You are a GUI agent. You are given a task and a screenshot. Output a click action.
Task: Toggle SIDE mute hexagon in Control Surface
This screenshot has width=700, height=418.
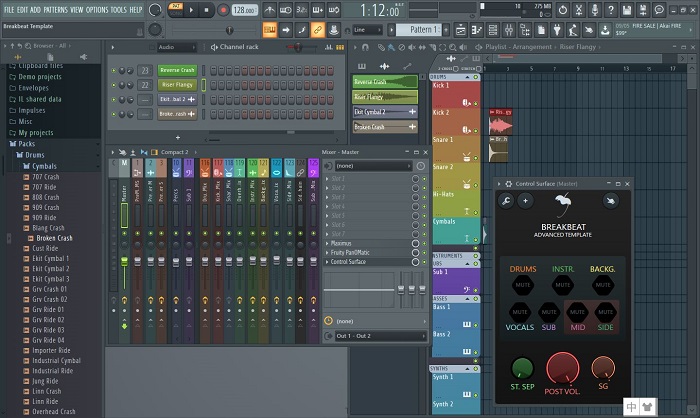tap(605, 312)
